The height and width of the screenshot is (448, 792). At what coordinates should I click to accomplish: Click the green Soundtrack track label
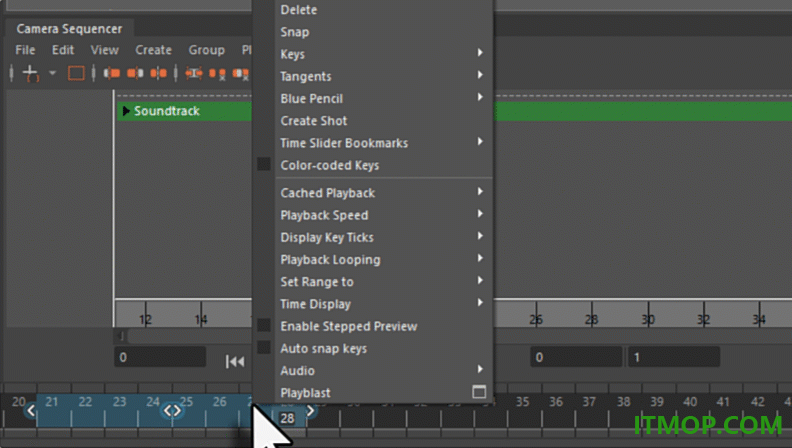point(167,111)
